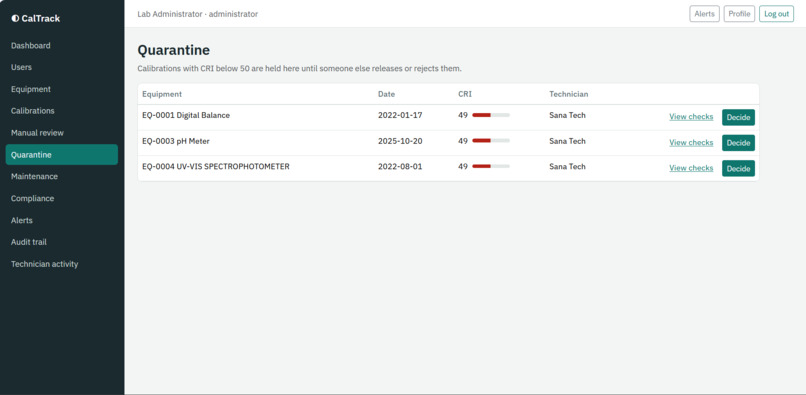Click the Alerts button in top bar
This screenshot has width=806, height=395.
click(704, 14)
